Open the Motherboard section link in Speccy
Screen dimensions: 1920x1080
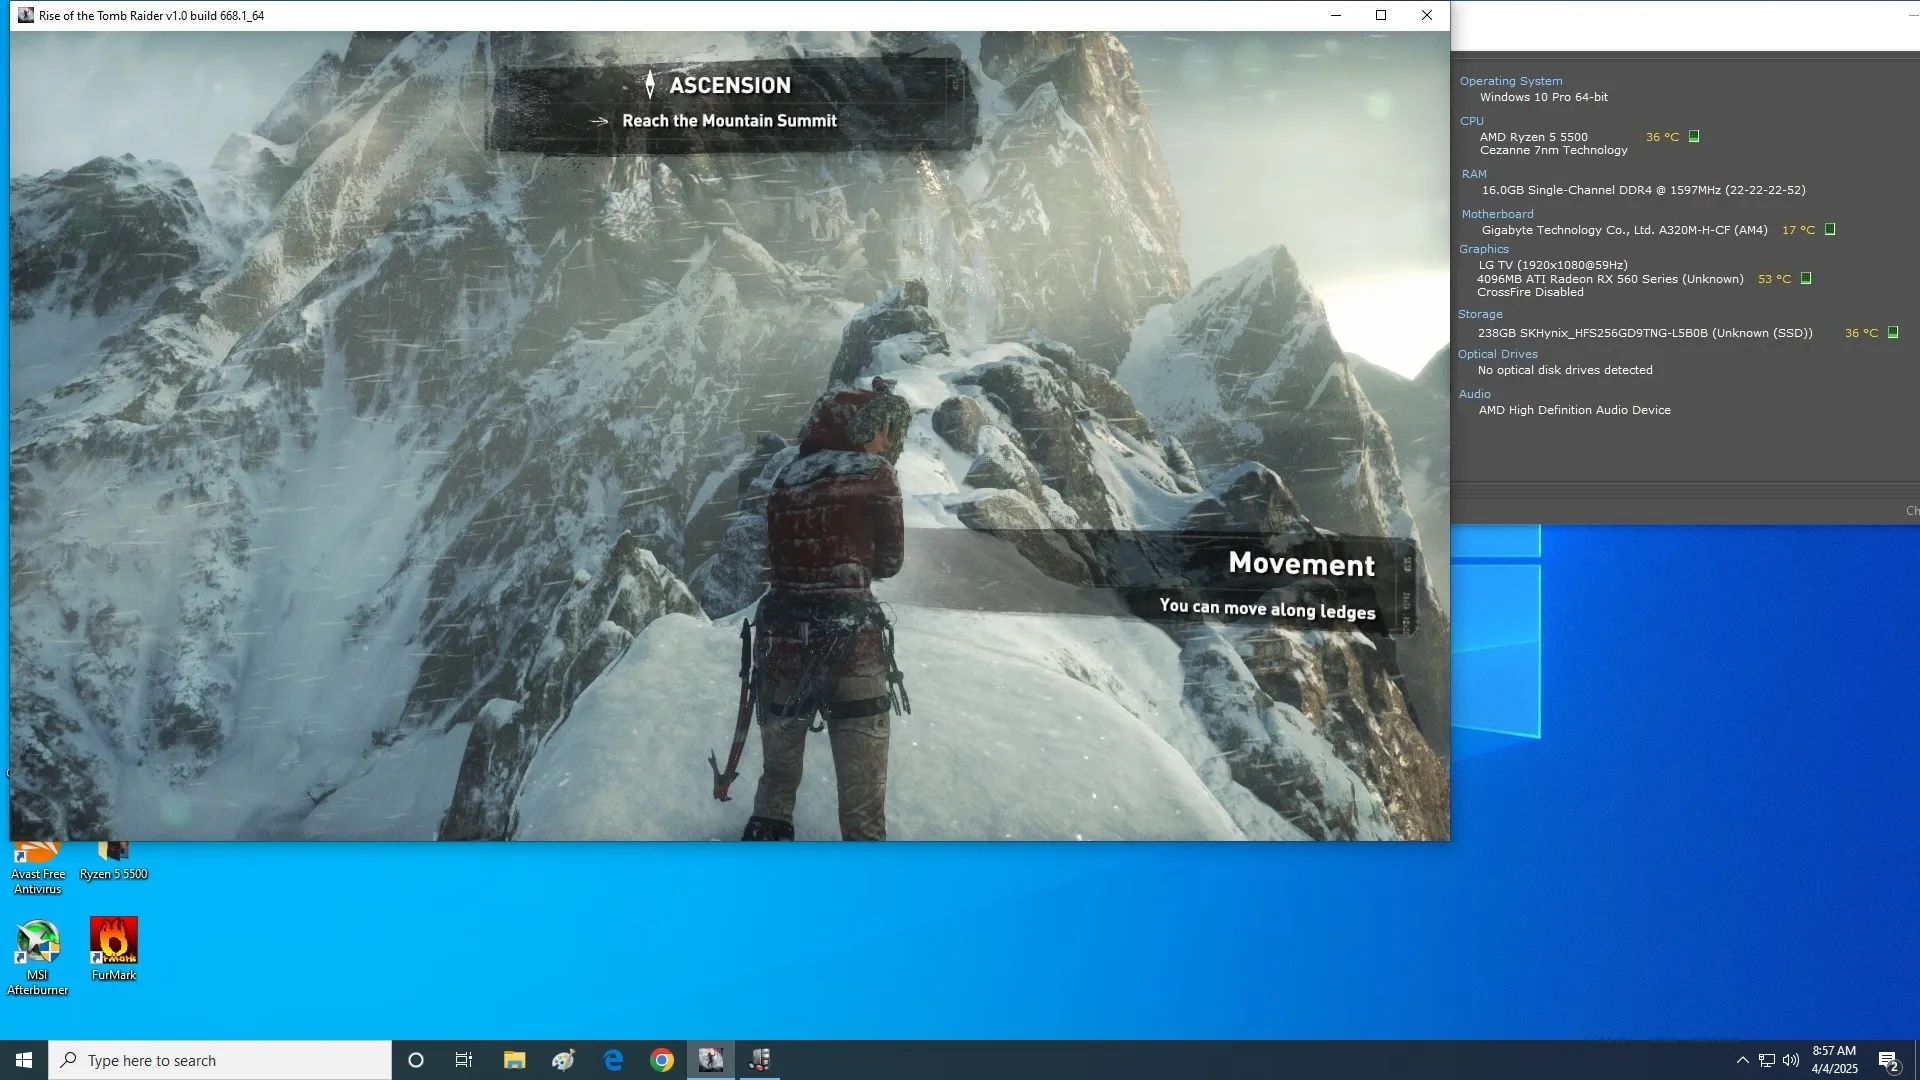tap(1497, 214)
